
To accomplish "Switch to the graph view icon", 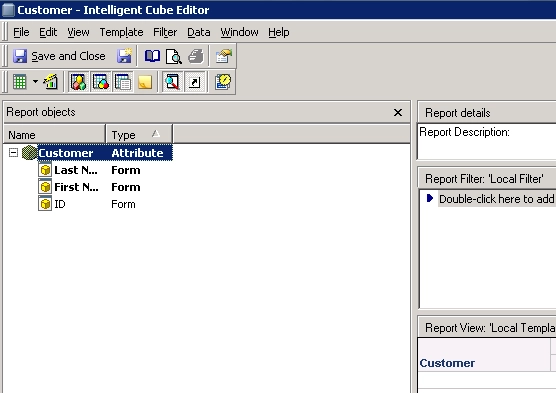I will [51, 82].
